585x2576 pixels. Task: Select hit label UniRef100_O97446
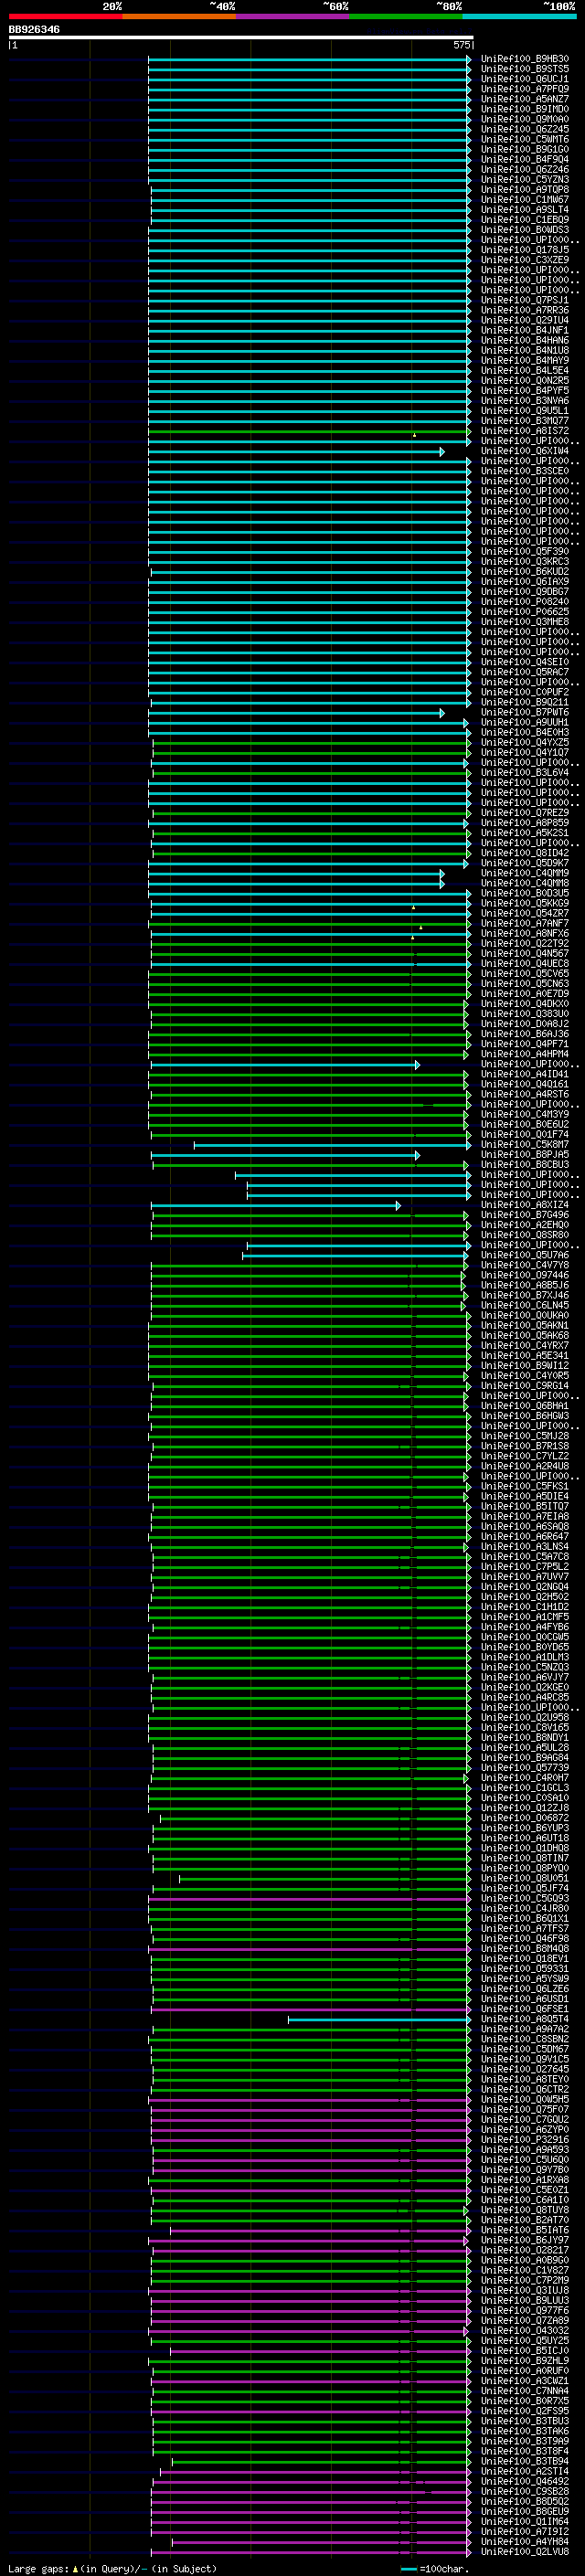525,1275
